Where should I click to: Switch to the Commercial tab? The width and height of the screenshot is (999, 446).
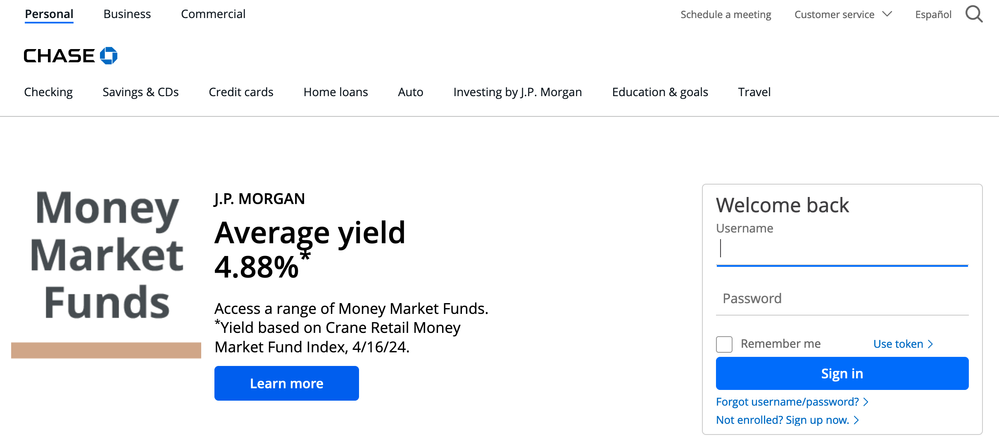click(213, 14)
